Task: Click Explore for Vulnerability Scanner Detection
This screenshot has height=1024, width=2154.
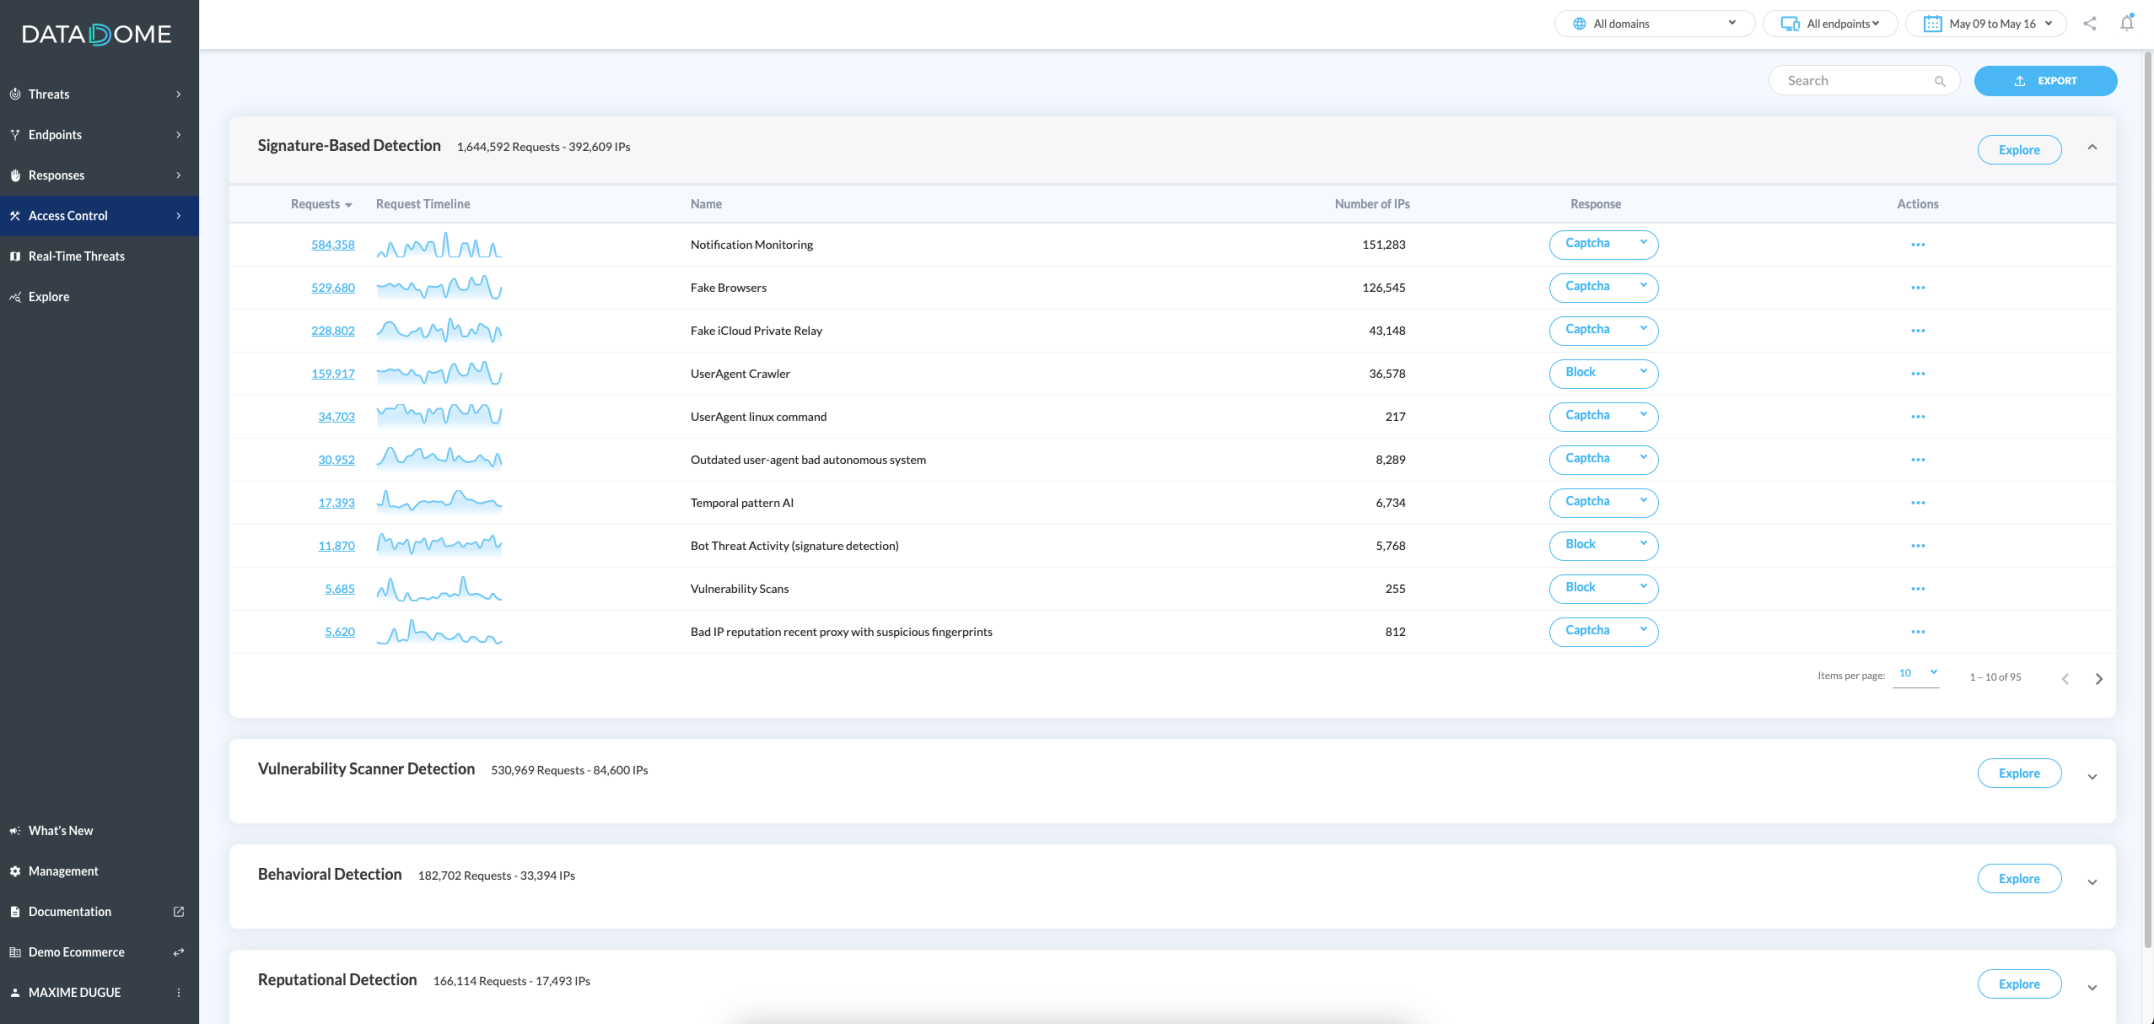Action: click(x=2019, y=773)
